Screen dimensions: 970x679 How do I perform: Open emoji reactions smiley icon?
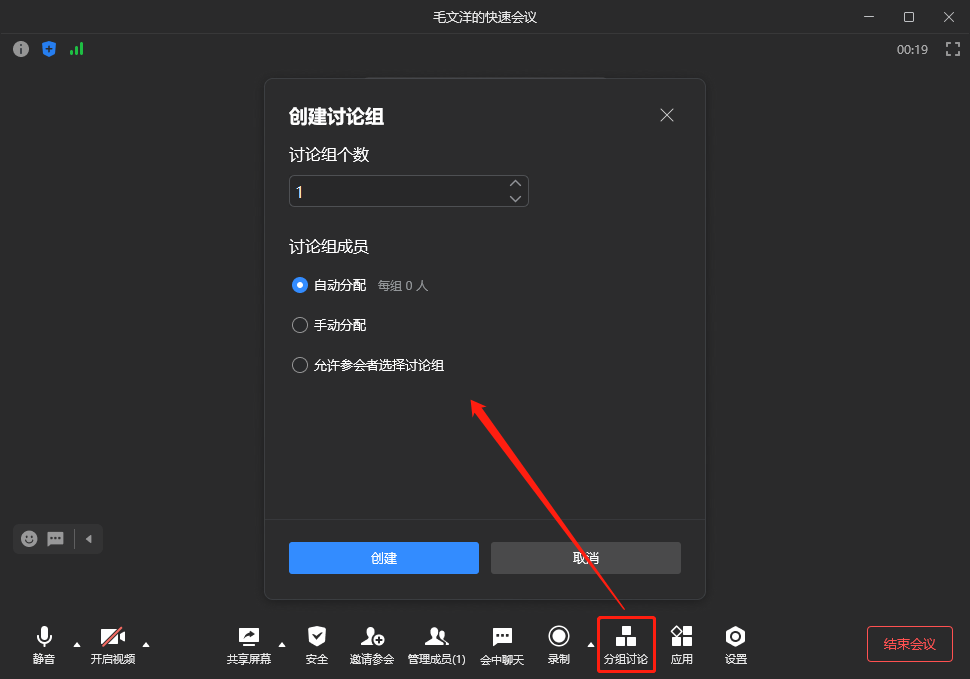pyautogui.click(x=29, y=539)
